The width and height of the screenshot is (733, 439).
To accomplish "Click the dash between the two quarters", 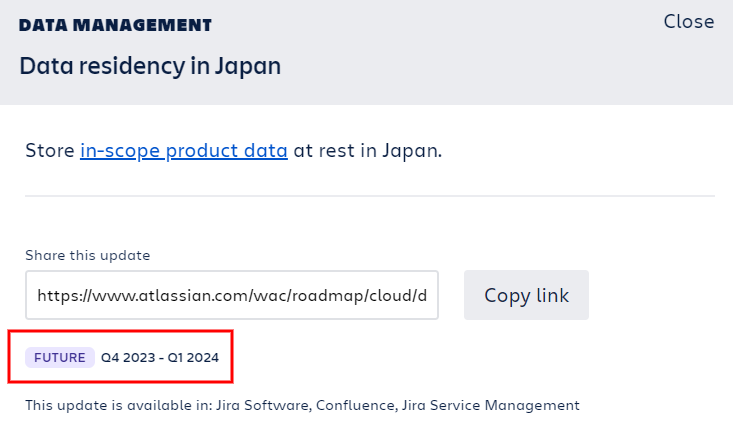I will click(x=161, y=358).
